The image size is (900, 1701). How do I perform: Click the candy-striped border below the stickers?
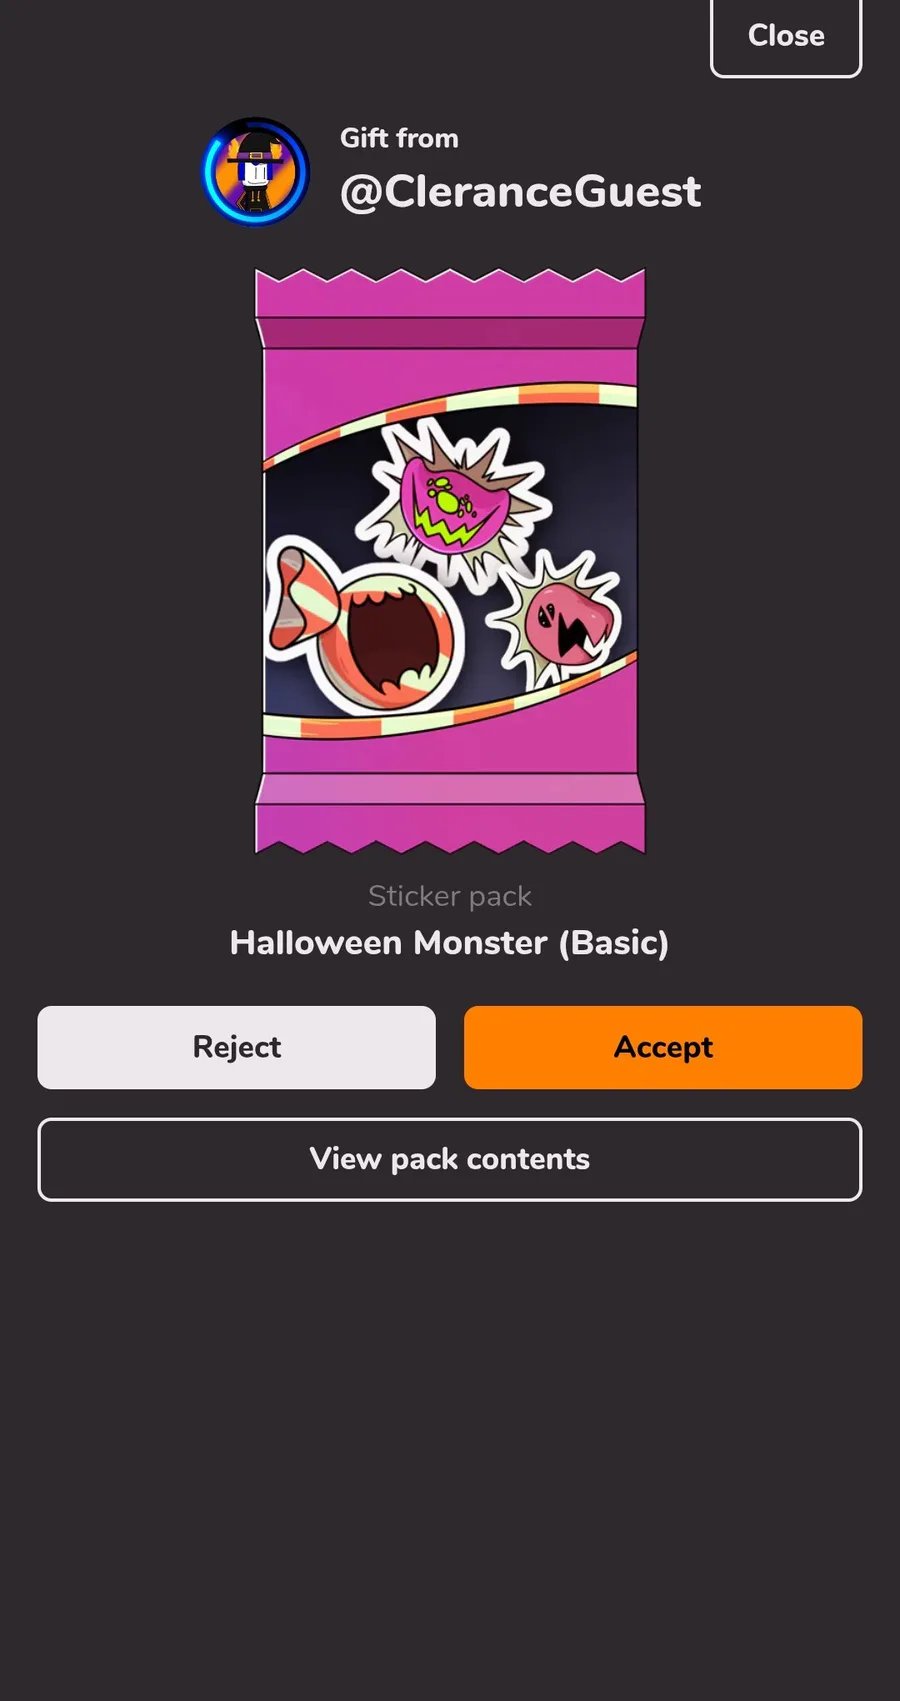click(450, 705)
